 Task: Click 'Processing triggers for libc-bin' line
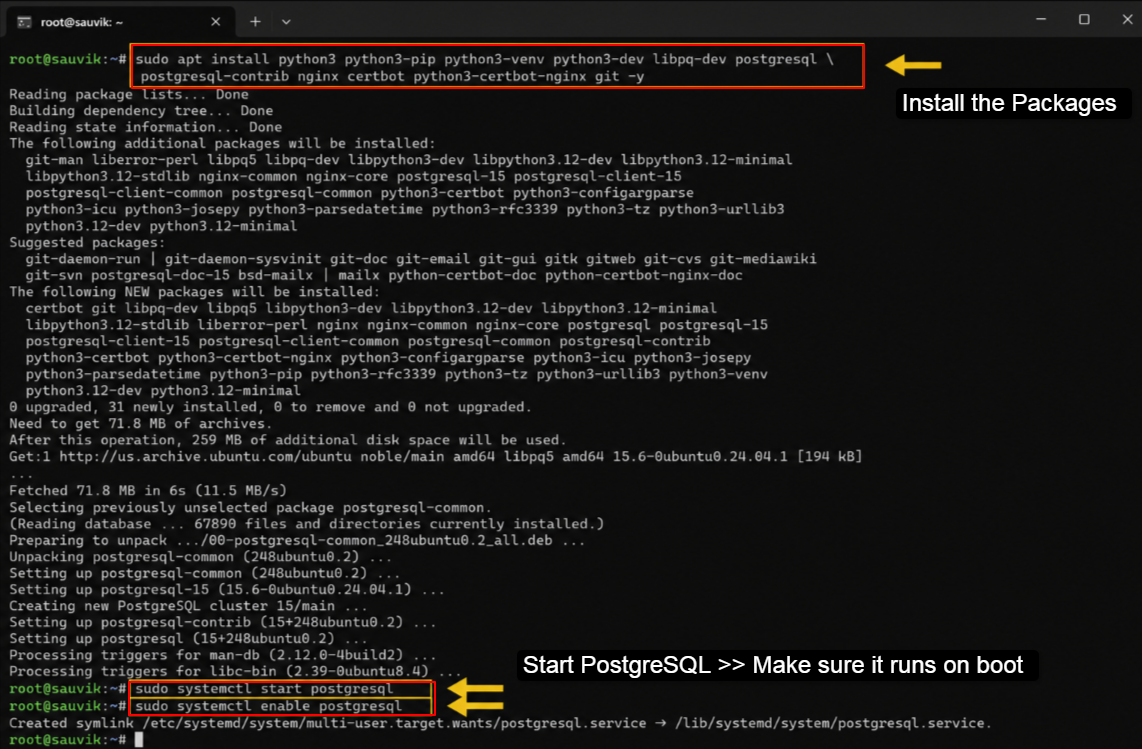[235, 671]
